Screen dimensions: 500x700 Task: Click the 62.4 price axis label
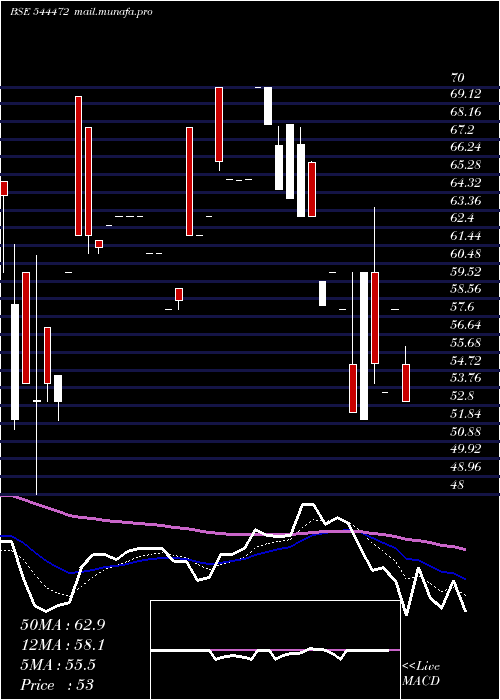[x=462, y=218]
